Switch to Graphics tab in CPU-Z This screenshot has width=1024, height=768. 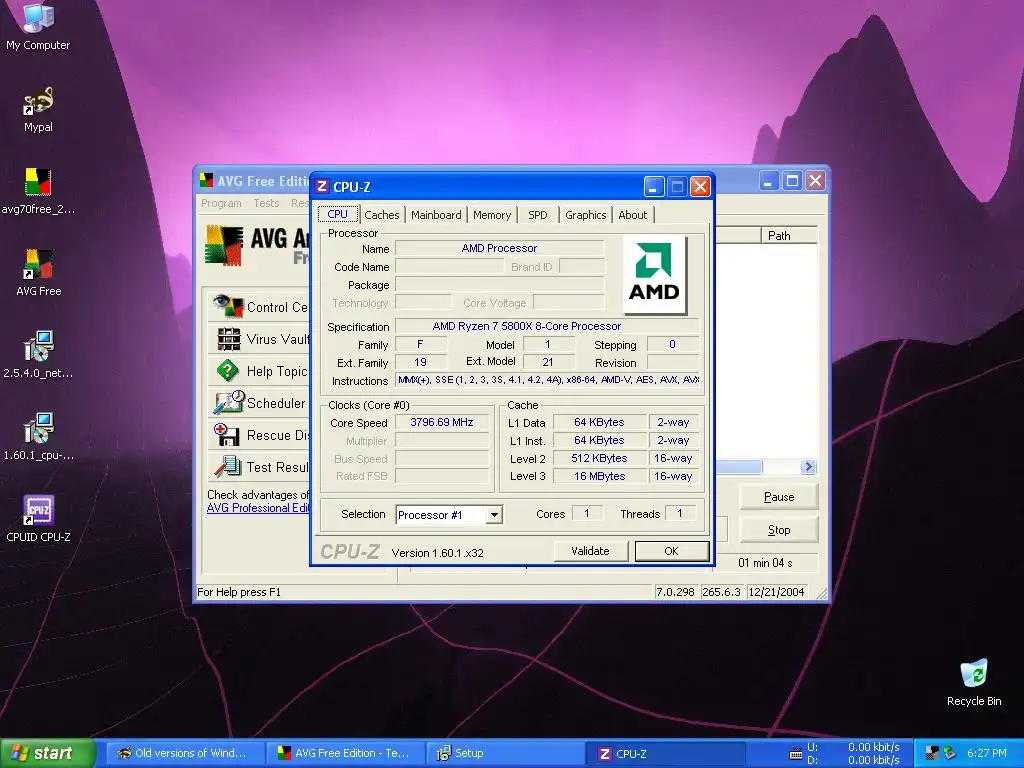point(586,215)
